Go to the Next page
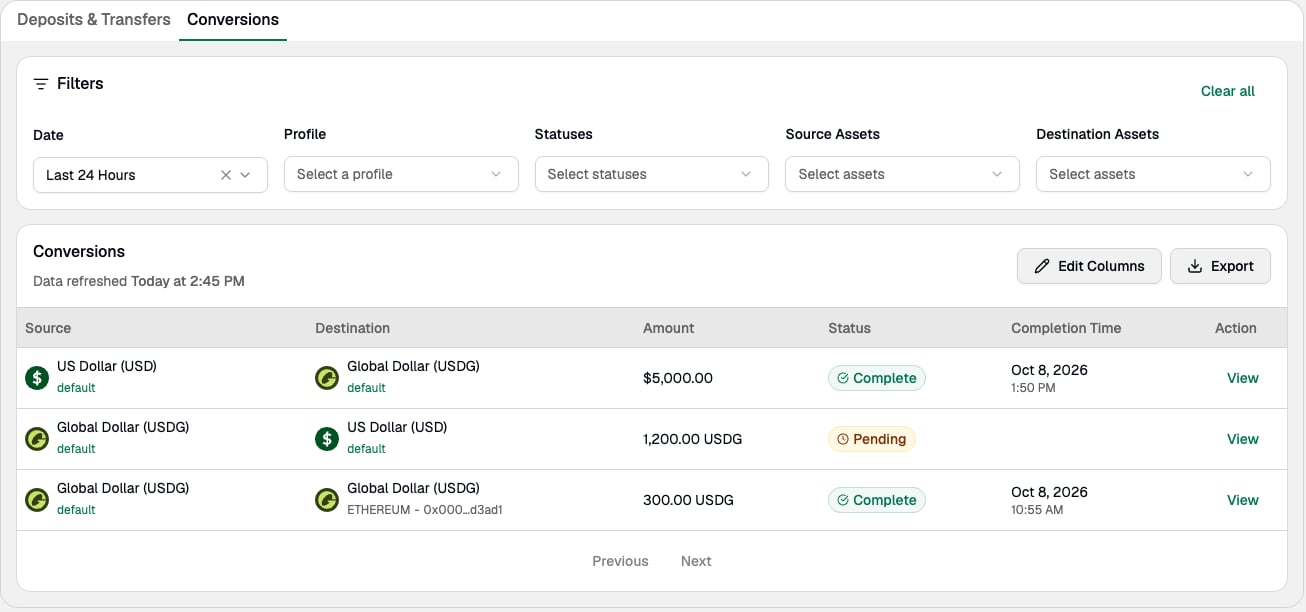This screenshot has height=612, width=1306. (696, 561)
